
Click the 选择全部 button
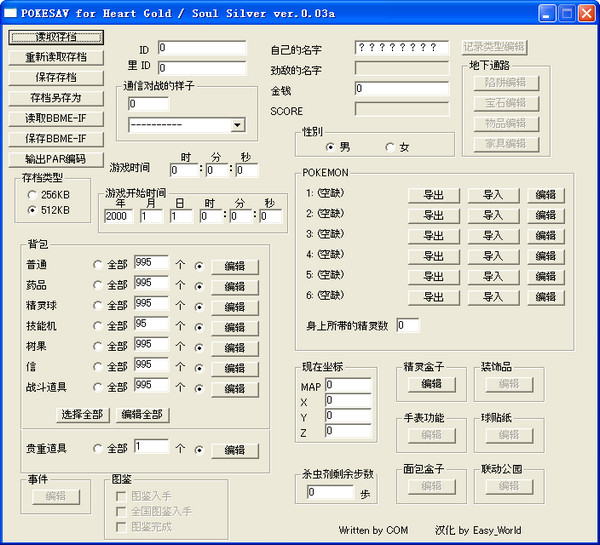click(x=83, y=414)
